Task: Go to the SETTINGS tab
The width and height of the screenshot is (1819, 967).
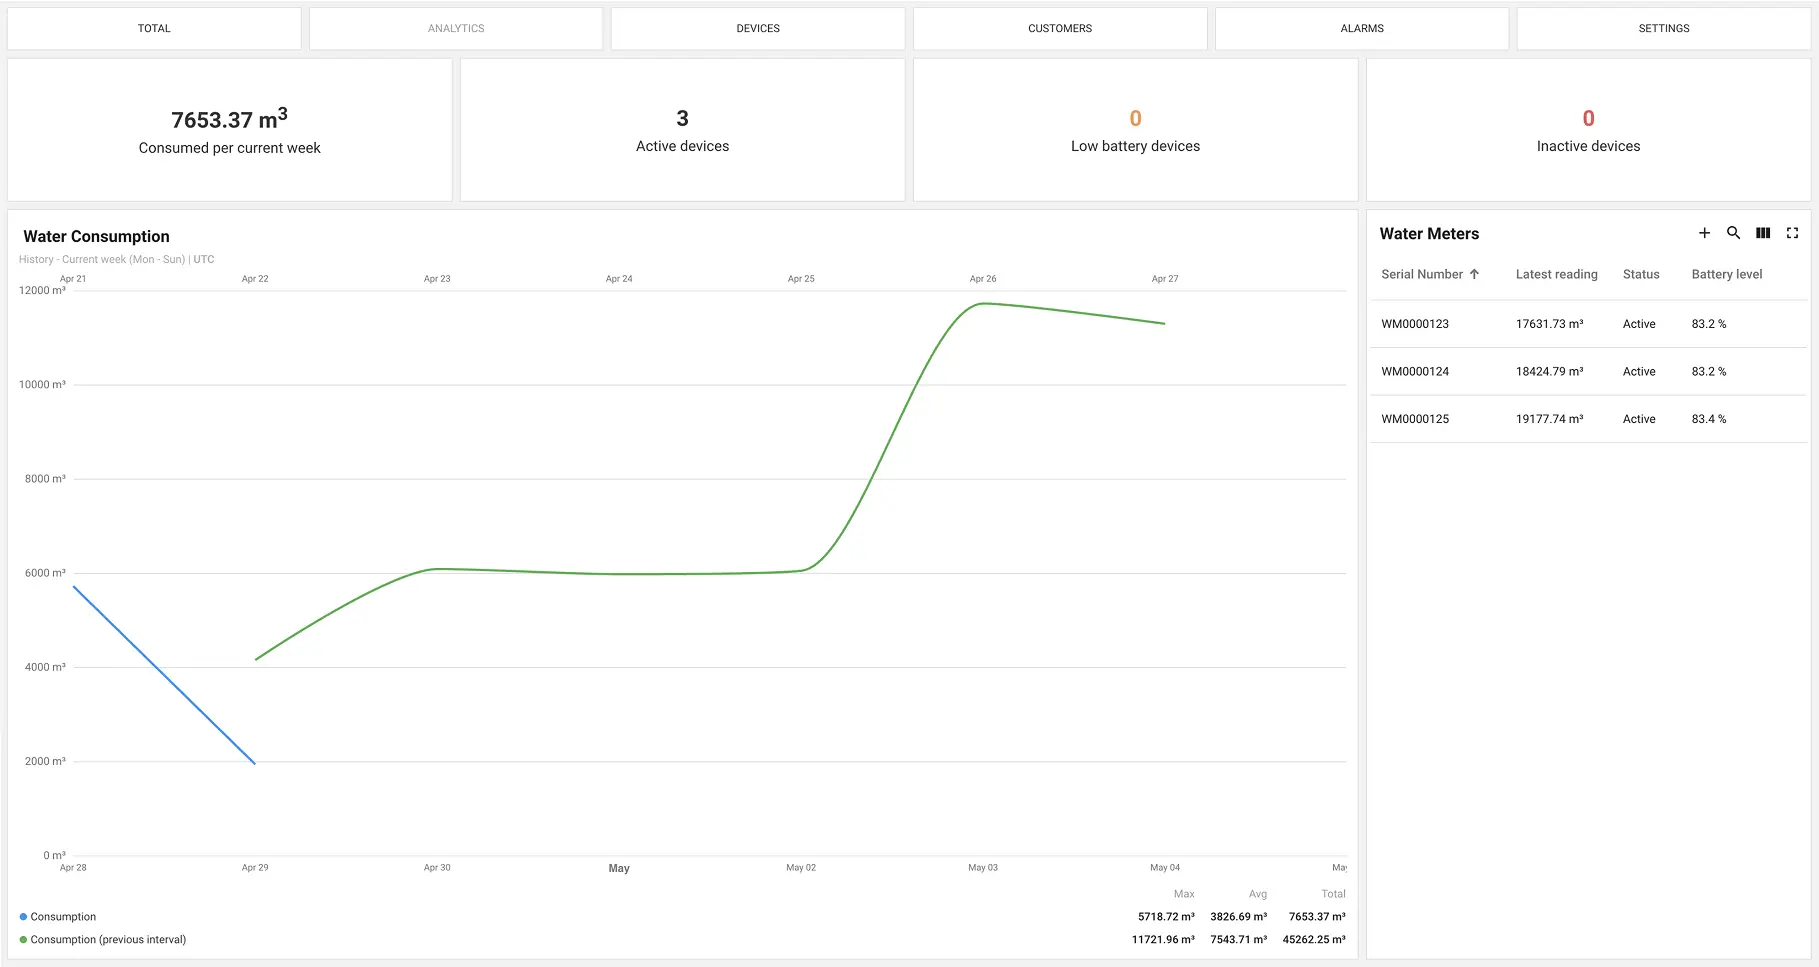Action: (x=1663, y=28)
